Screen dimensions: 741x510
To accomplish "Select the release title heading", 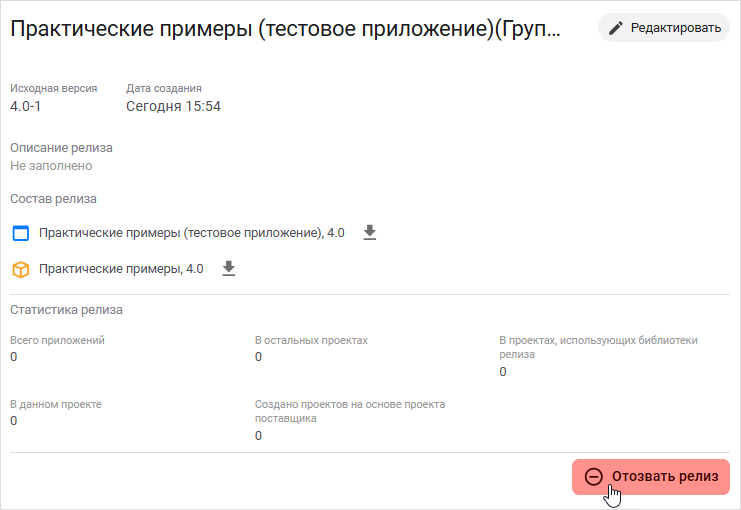I will (285, 29).
